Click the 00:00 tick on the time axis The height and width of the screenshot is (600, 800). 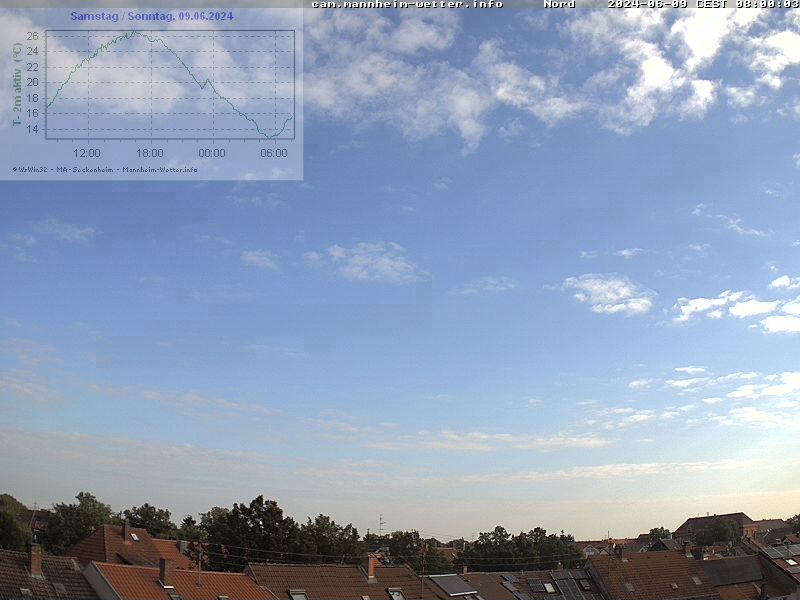click(x=212, y=153)
